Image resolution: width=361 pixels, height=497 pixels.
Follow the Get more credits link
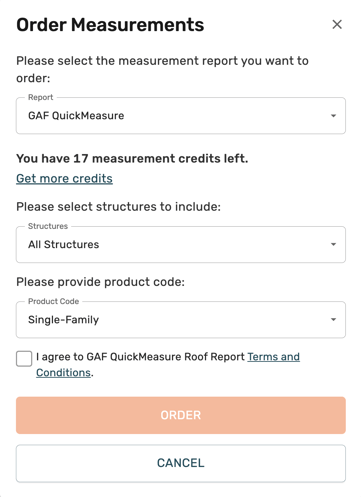tap(64, 179)
